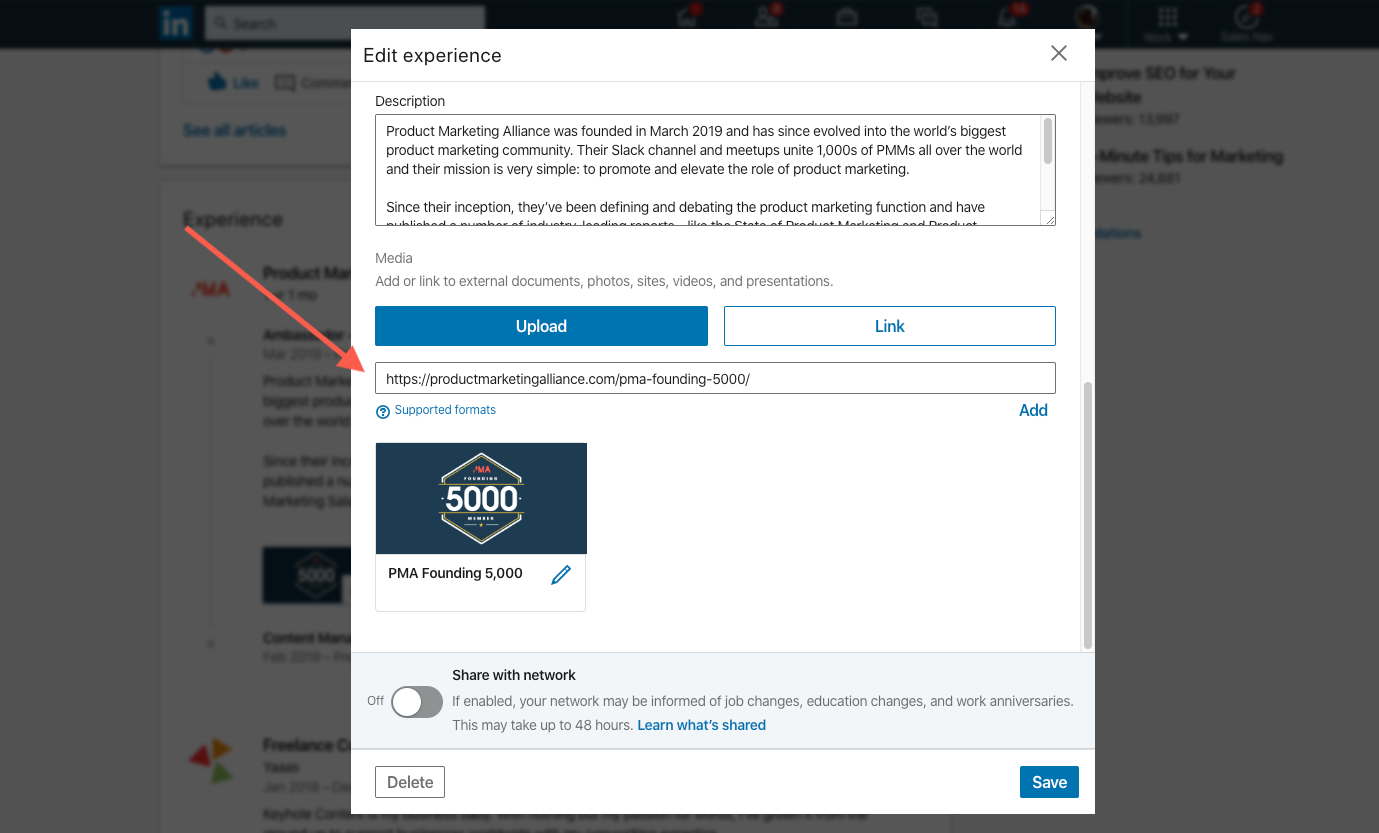This screenshot has width=1379, height=833.
Task: Toggle the Share with network switch
Action: tap(417, 702)
